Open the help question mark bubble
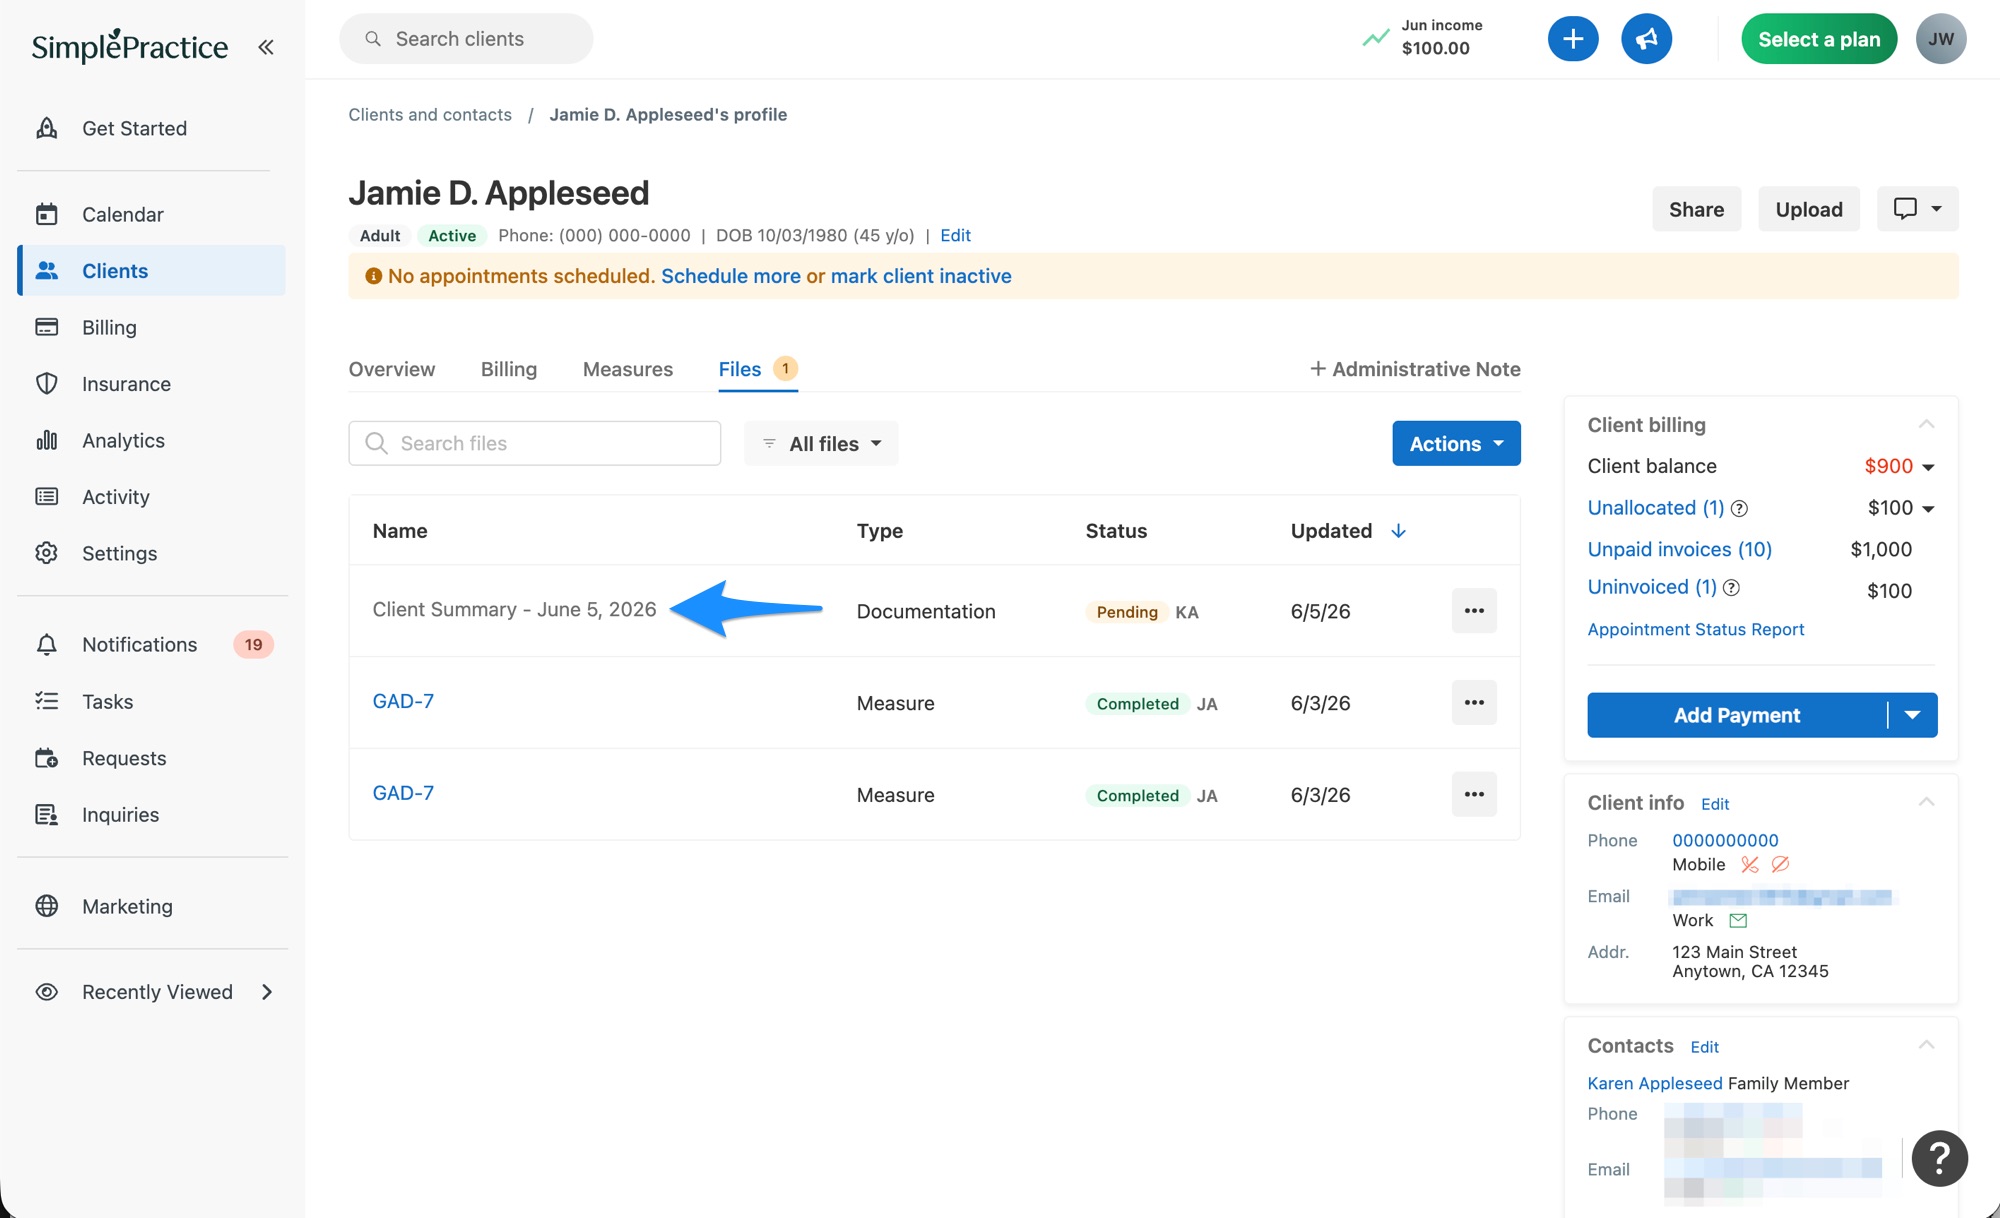The height and width of the screenshot is (1218, 2000). (x=1940, y=1158)
